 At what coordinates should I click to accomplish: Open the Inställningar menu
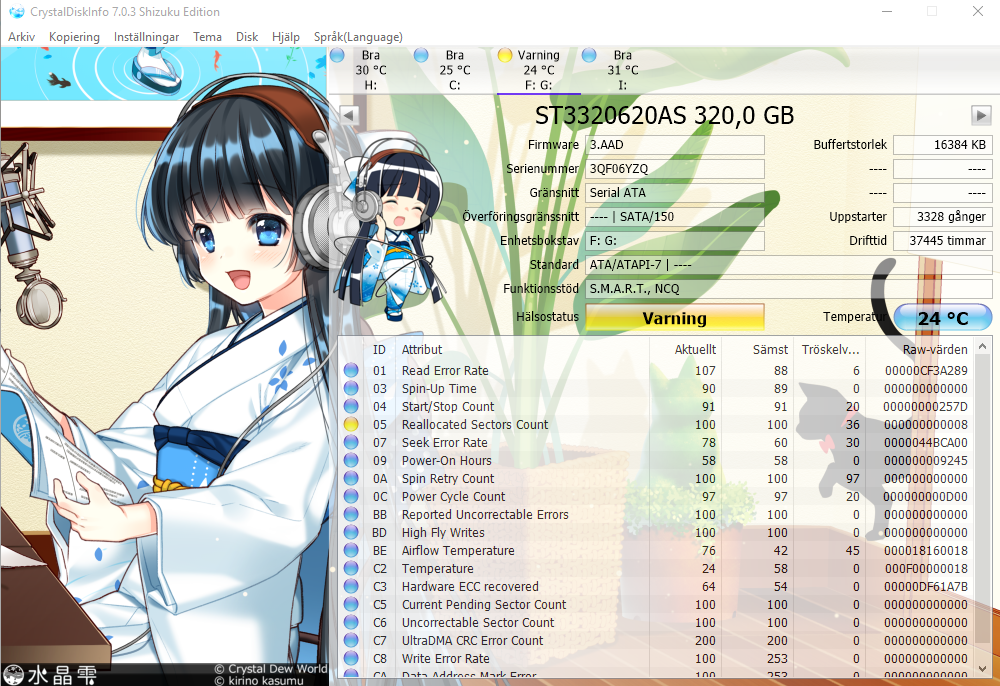[146, 37]
